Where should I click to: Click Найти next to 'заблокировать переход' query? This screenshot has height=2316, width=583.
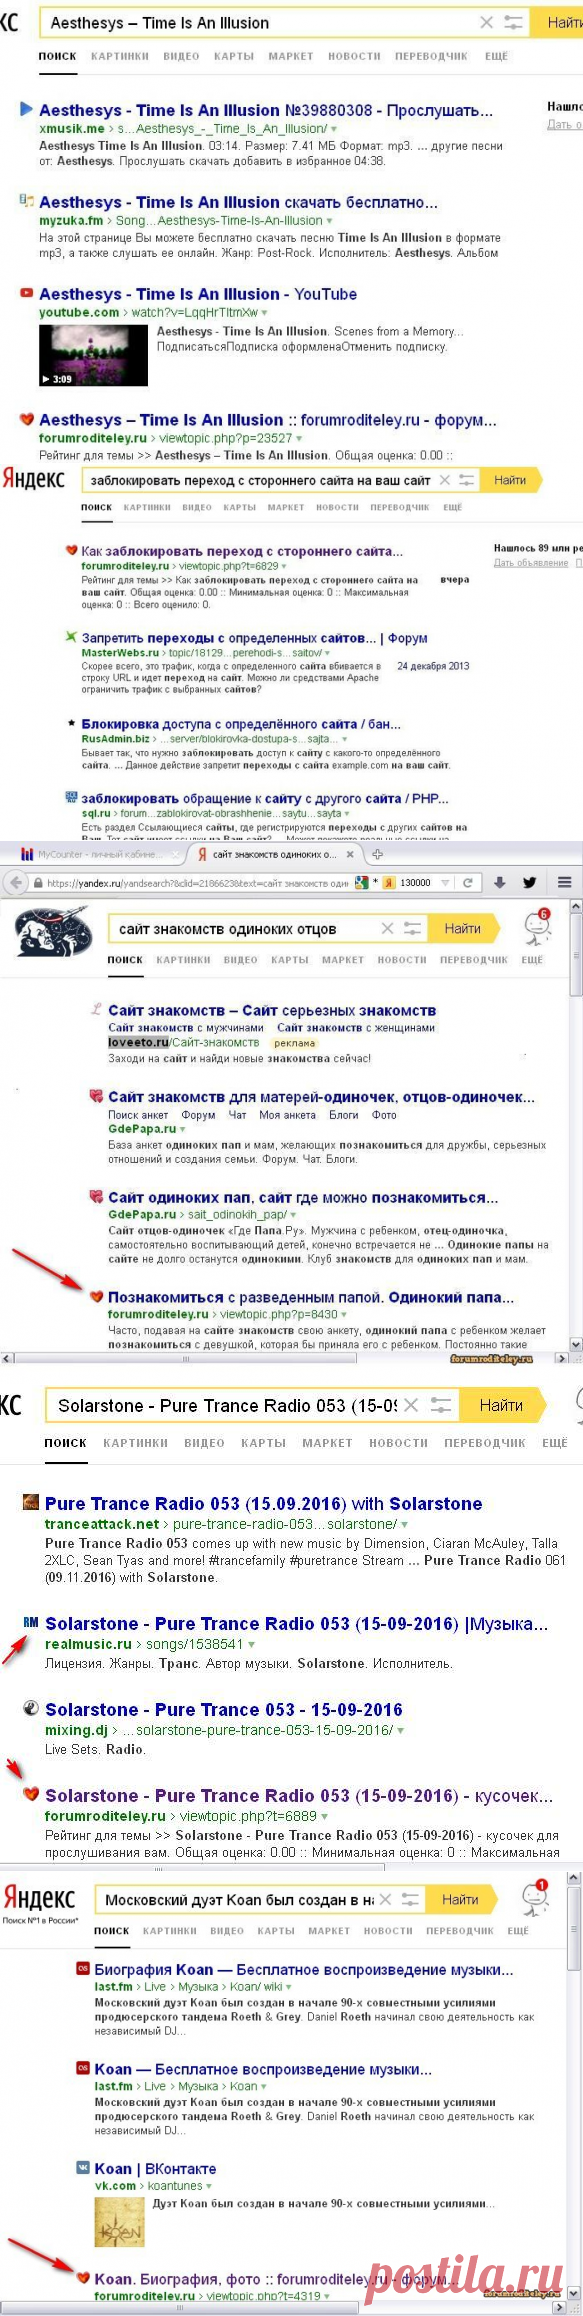[511, 480]
